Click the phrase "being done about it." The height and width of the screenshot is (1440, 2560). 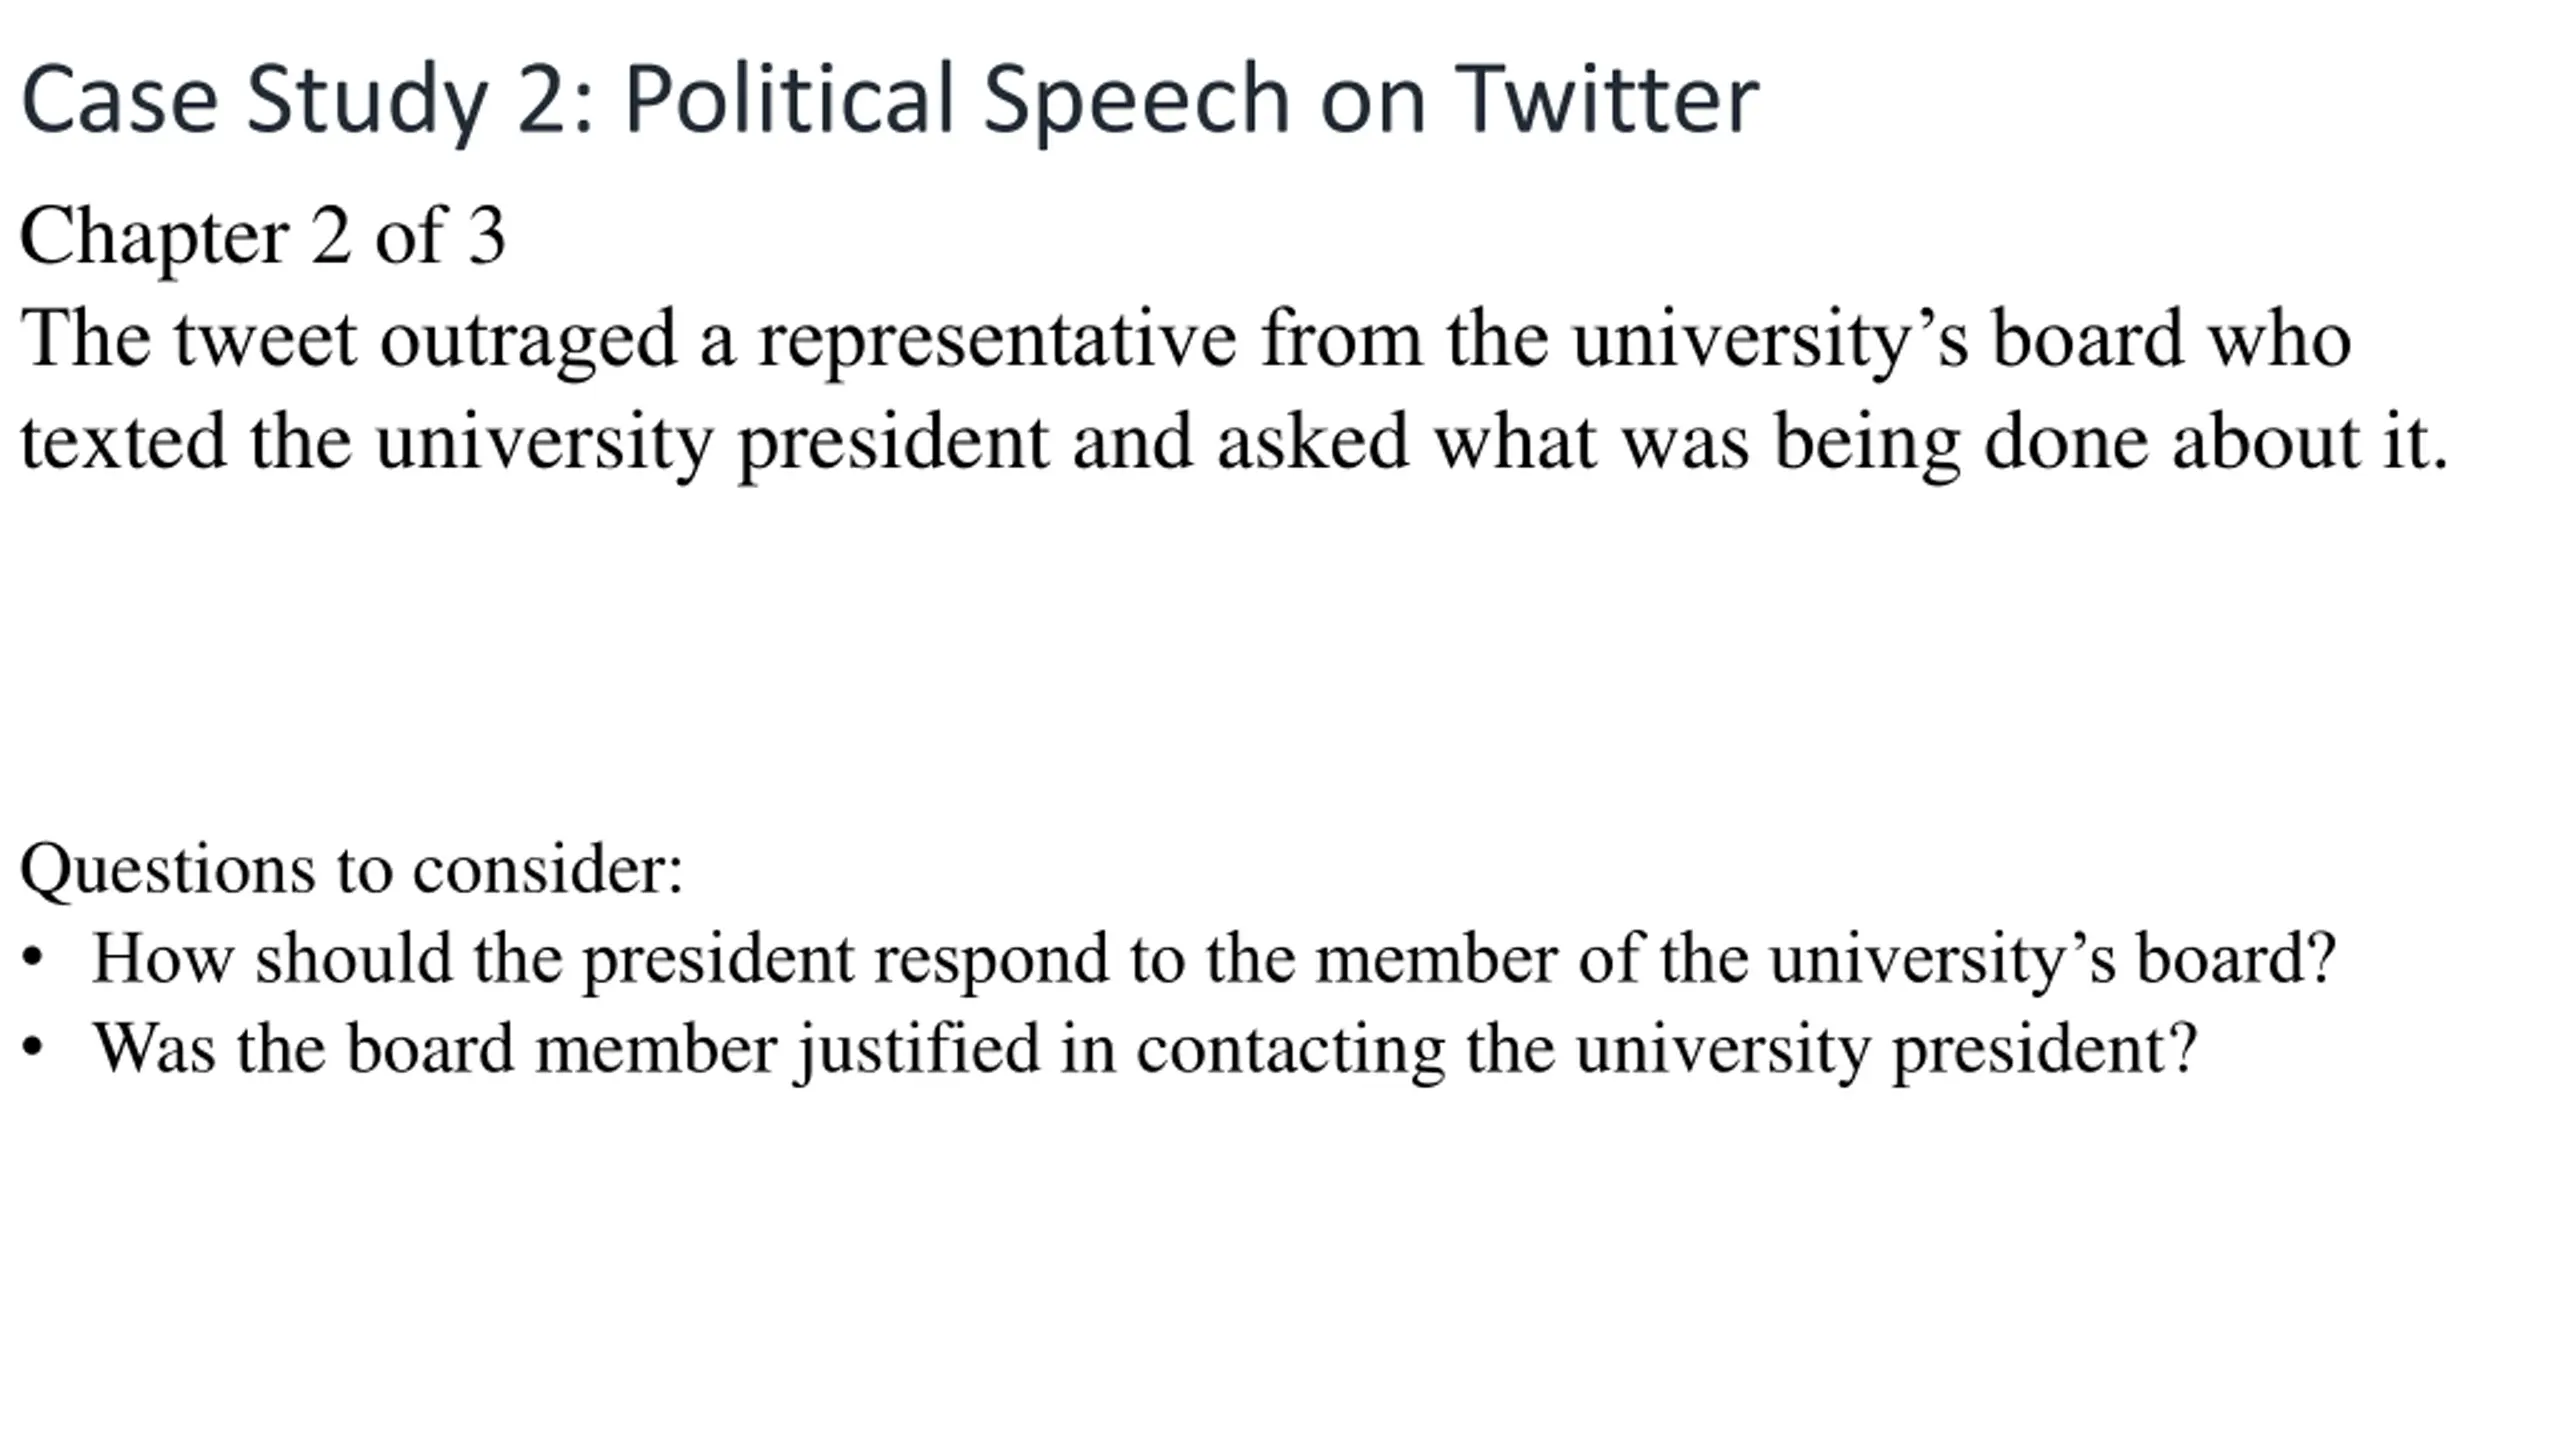2110,442
